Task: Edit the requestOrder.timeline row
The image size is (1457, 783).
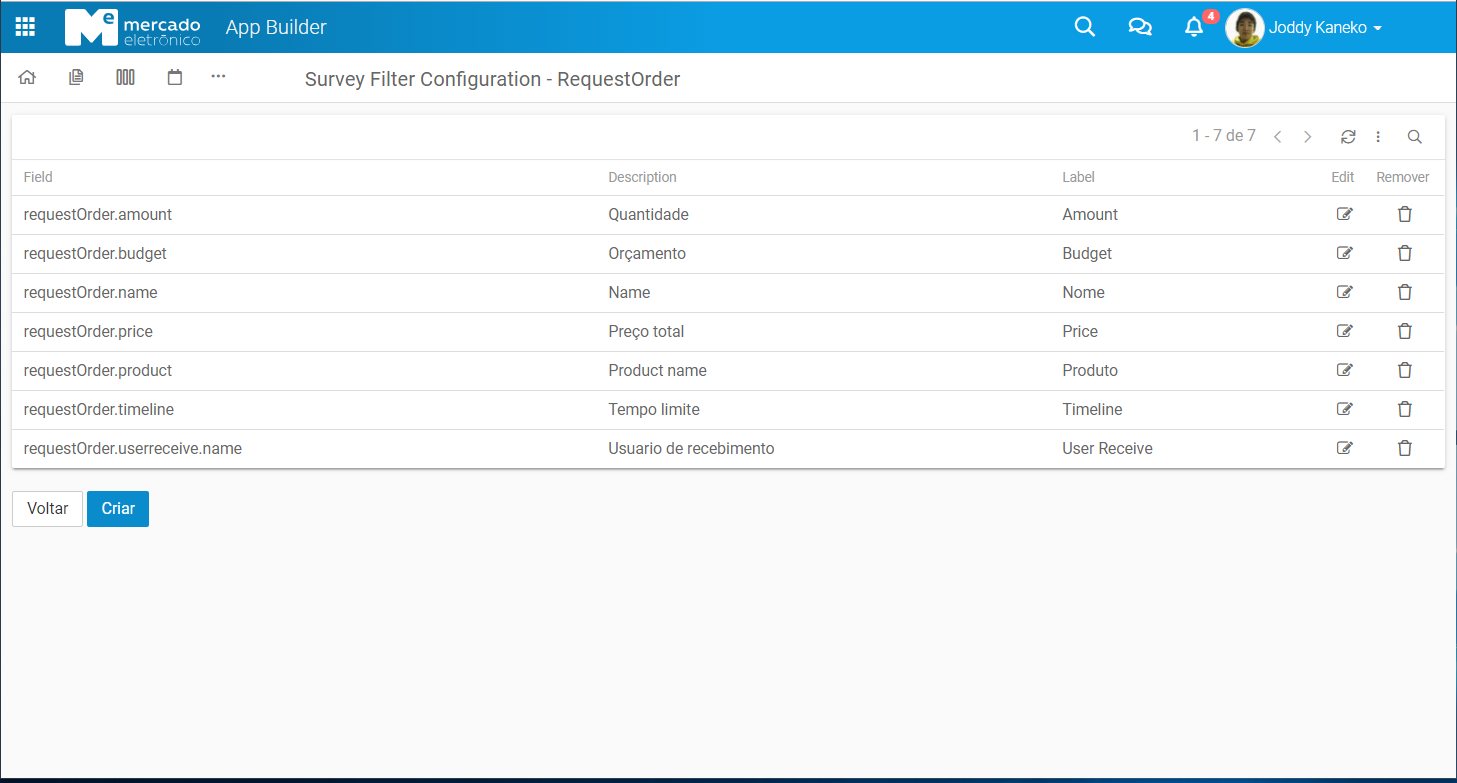Action: pyautogui.click(x=1344, y=409)
